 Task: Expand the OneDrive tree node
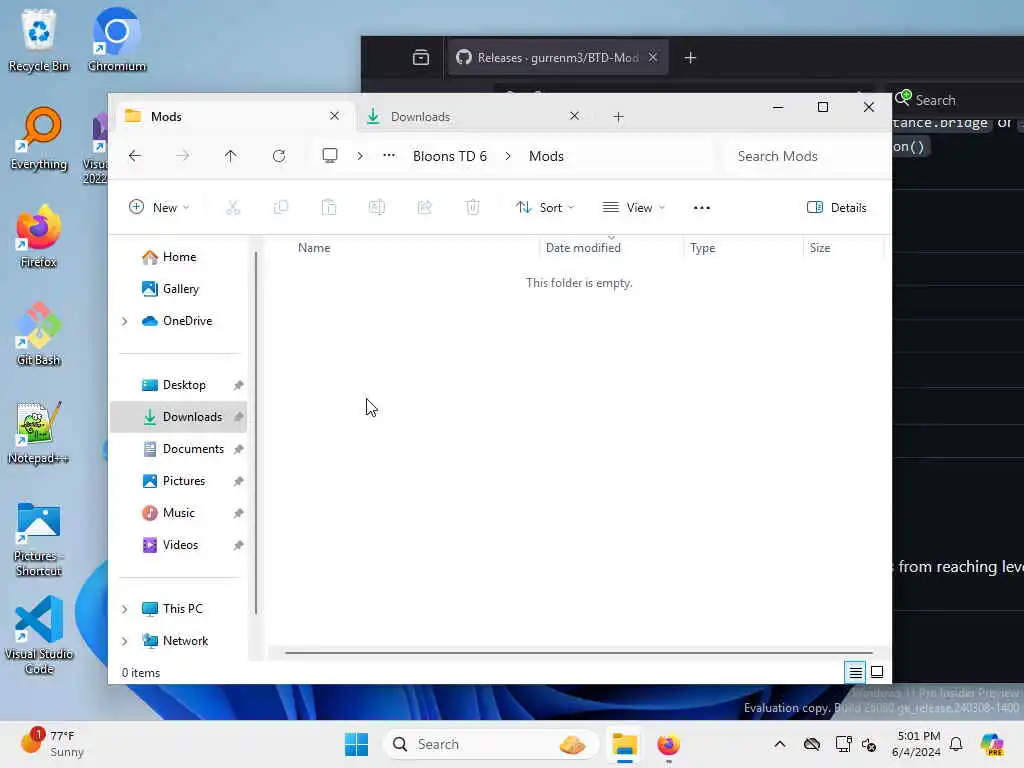pyautogui.click(x=124, y=321)
